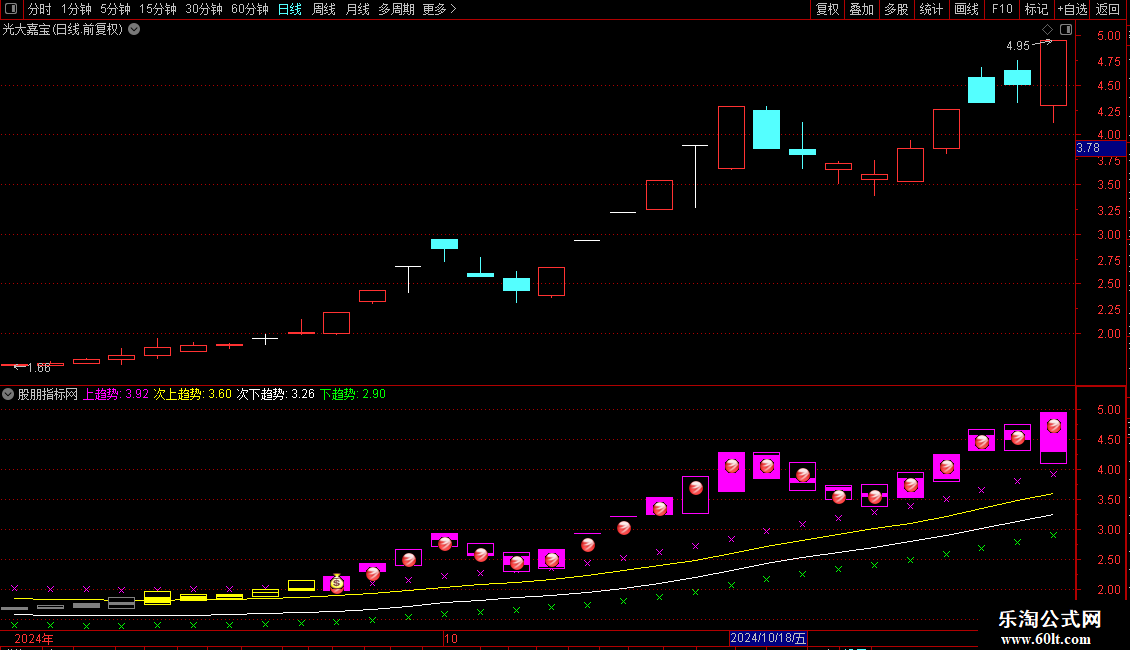
Task: Click the 上趋势: 3.92 indicator value
Action: point(116,394)
